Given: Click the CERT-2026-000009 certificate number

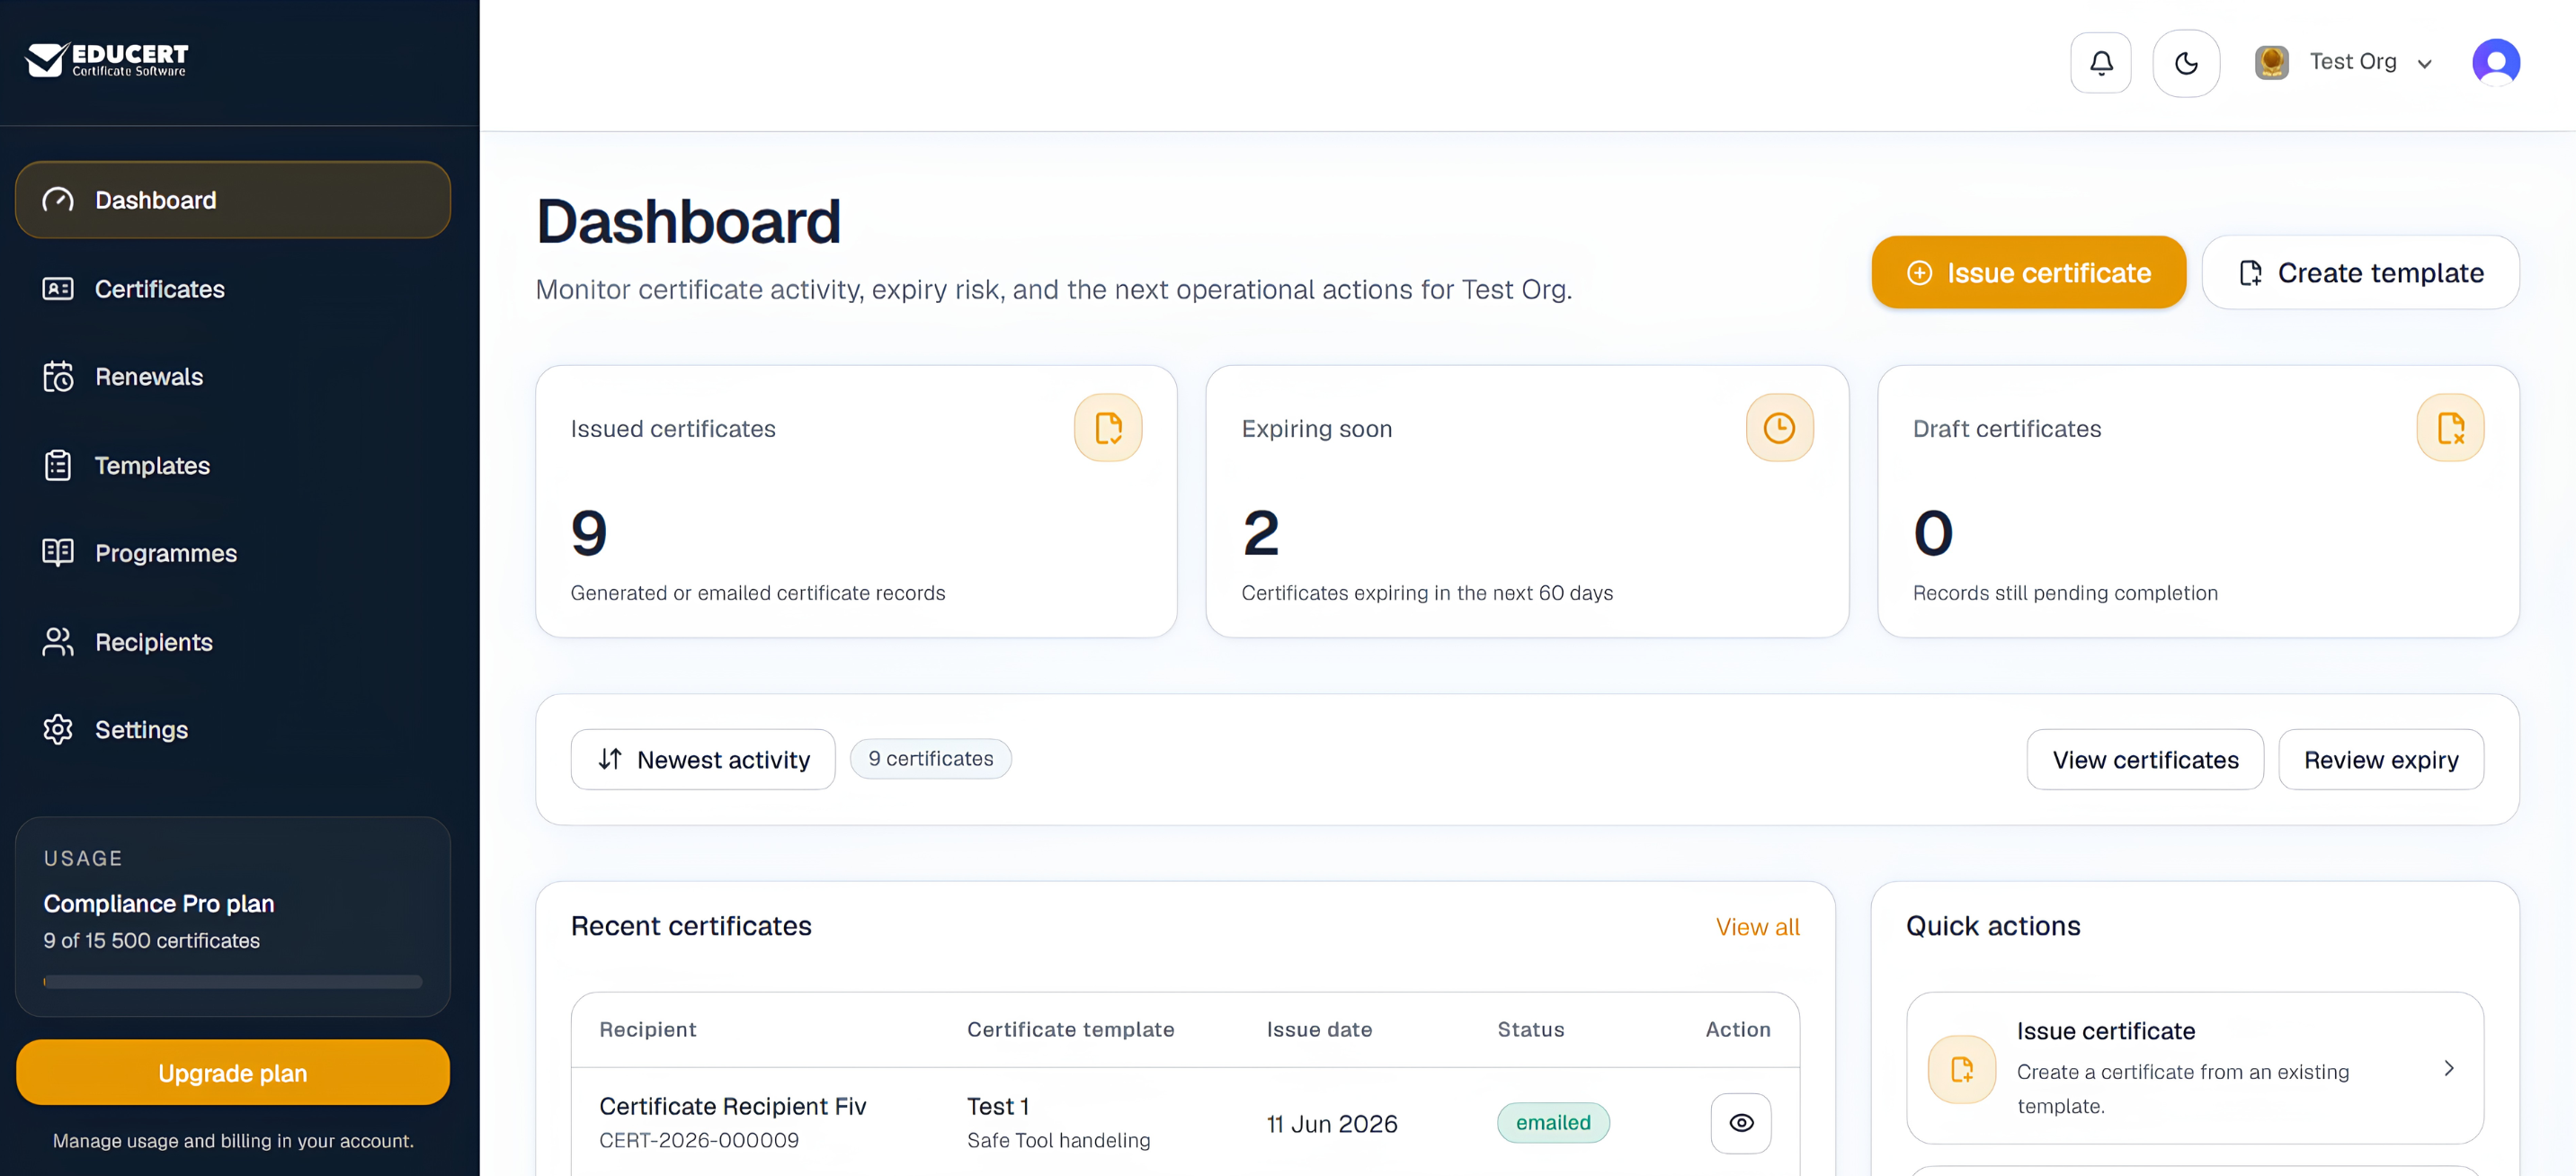Looking at the screenshot, I should point(699,1140).
